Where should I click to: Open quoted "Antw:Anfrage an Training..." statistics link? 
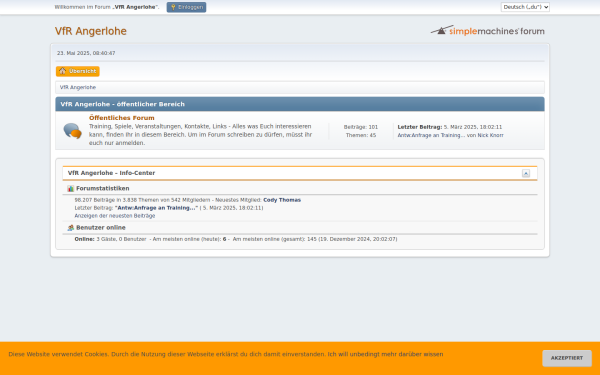157,208
